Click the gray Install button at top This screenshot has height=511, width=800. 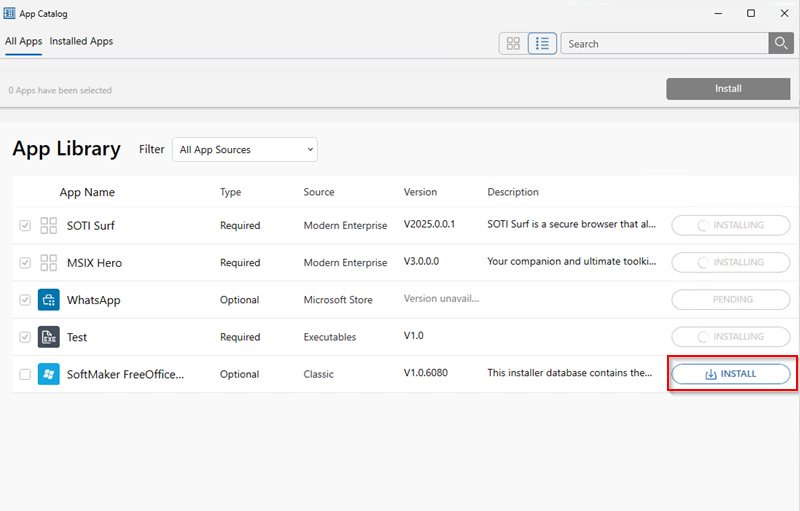coord(728,89)
